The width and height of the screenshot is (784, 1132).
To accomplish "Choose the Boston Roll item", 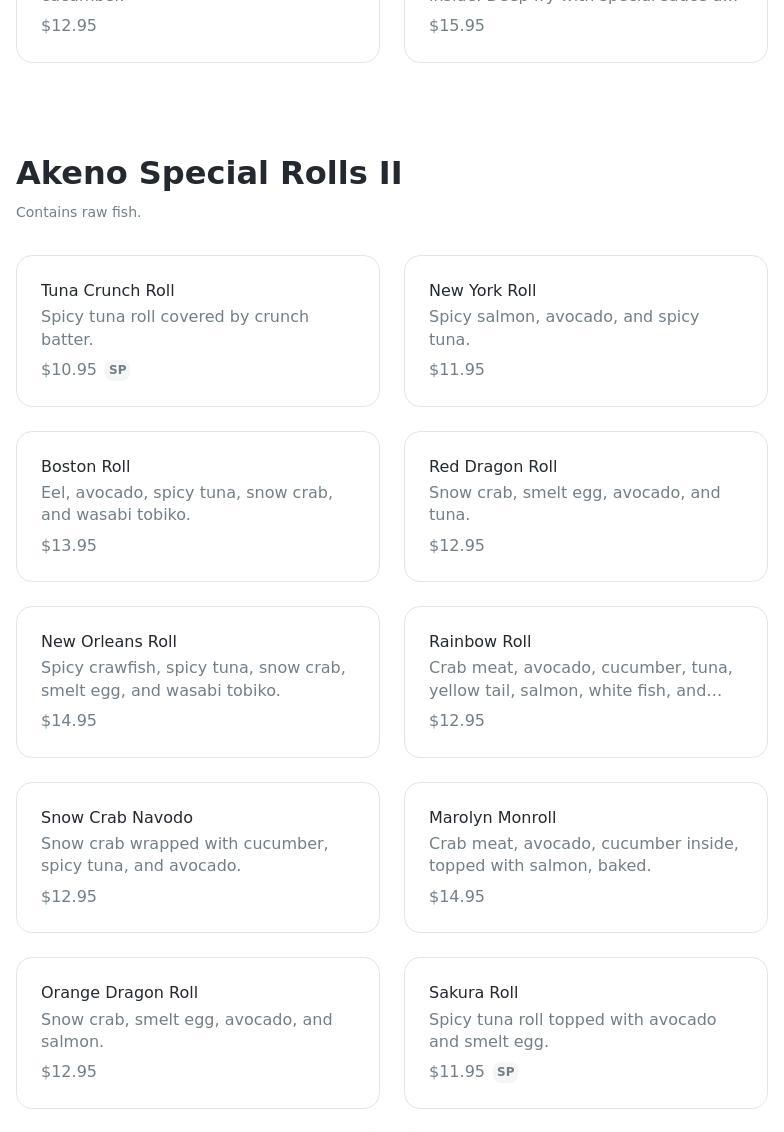I will point(198,506).
